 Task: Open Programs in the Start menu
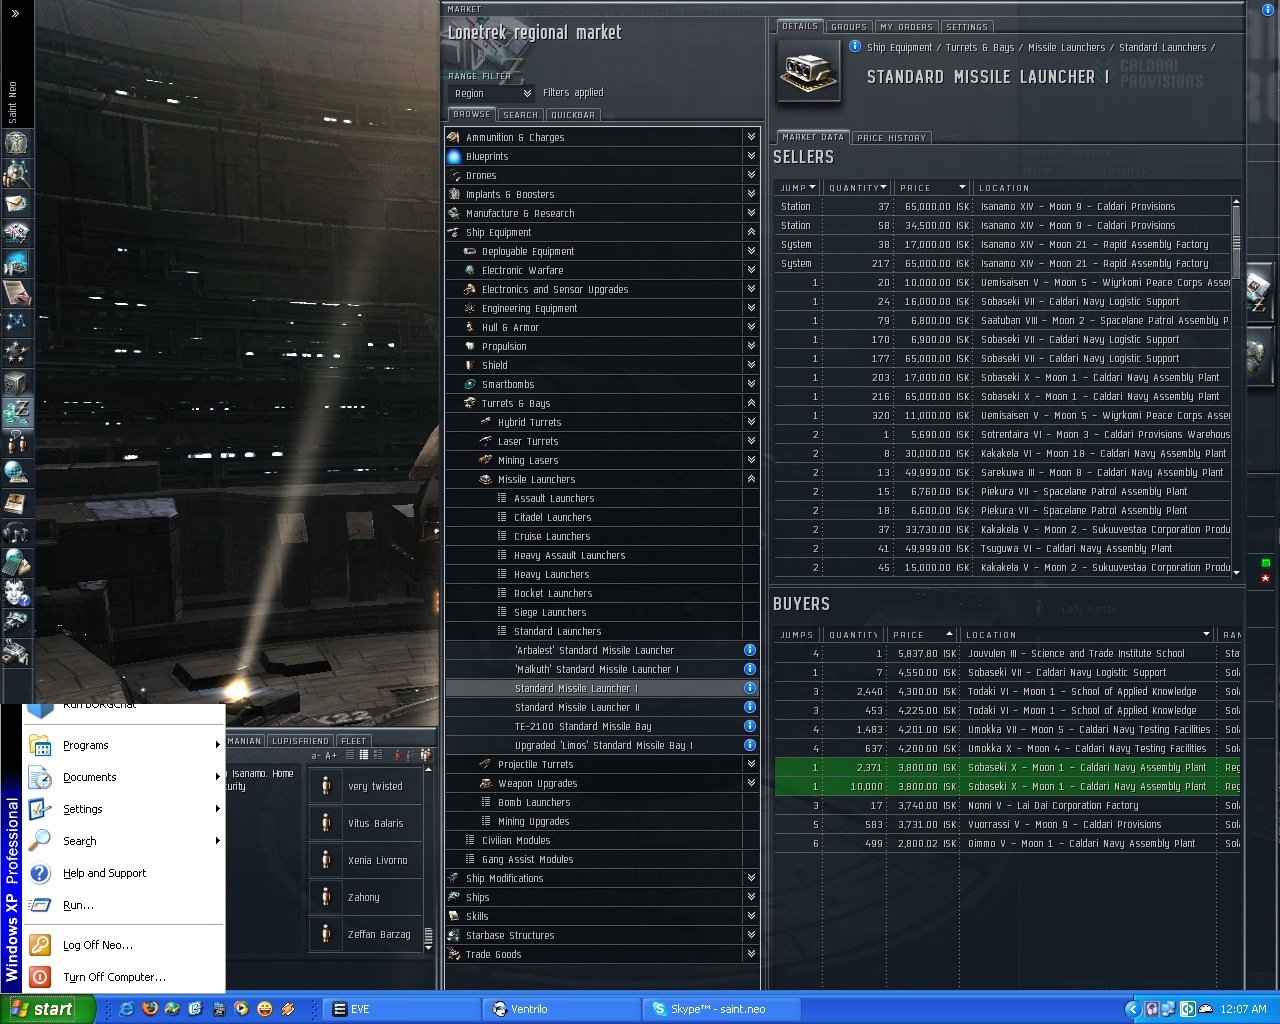pos(125,745)
